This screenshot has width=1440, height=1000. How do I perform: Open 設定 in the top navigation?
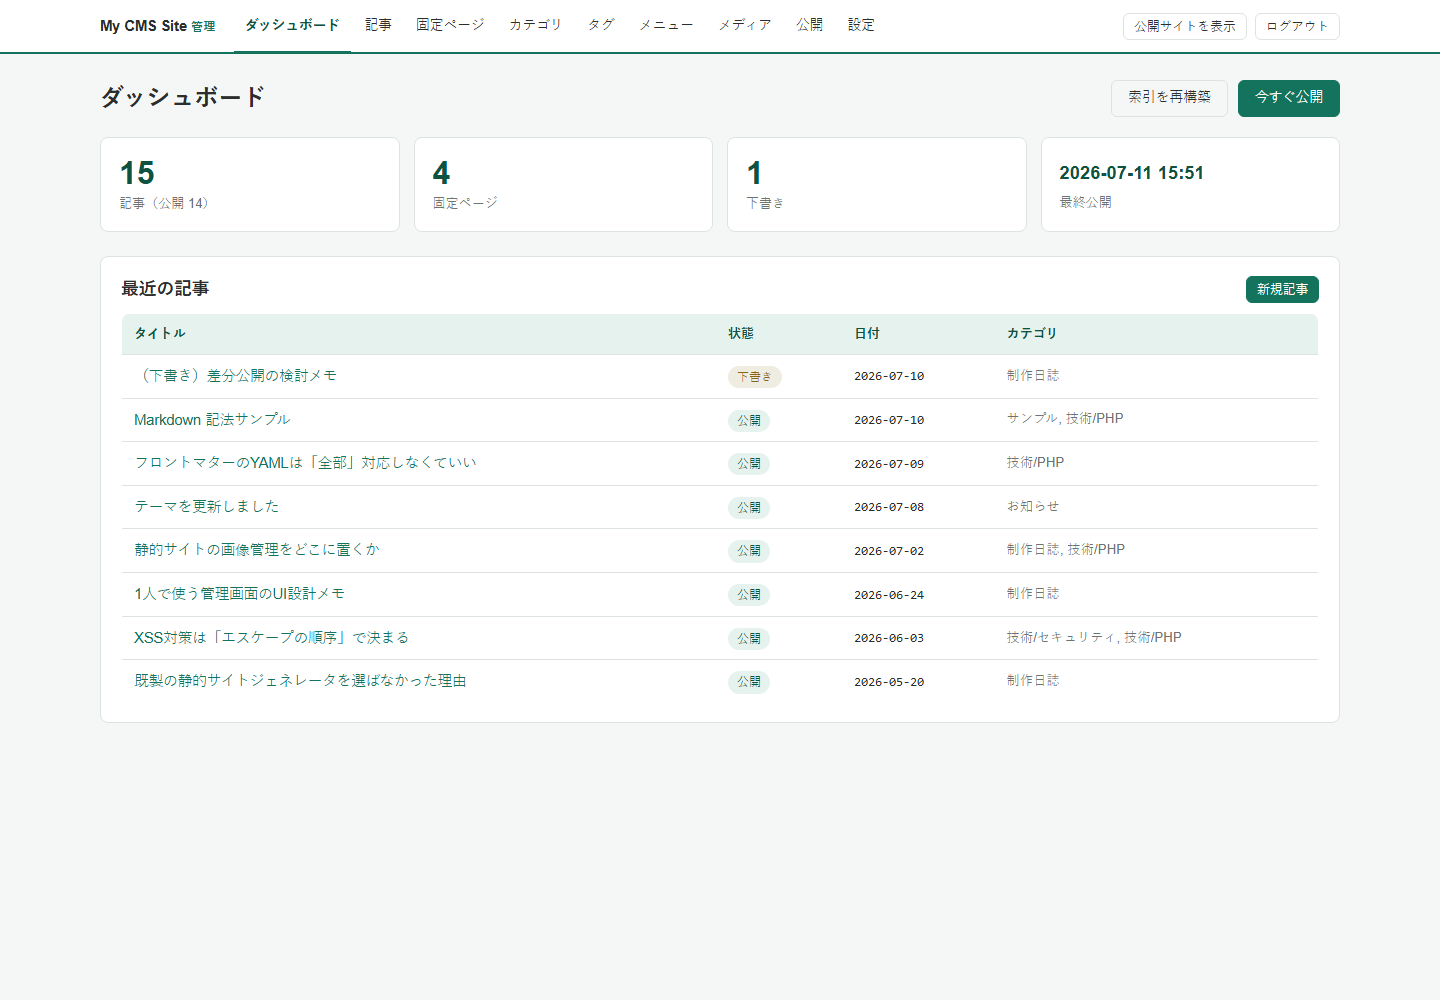point(861,25)
